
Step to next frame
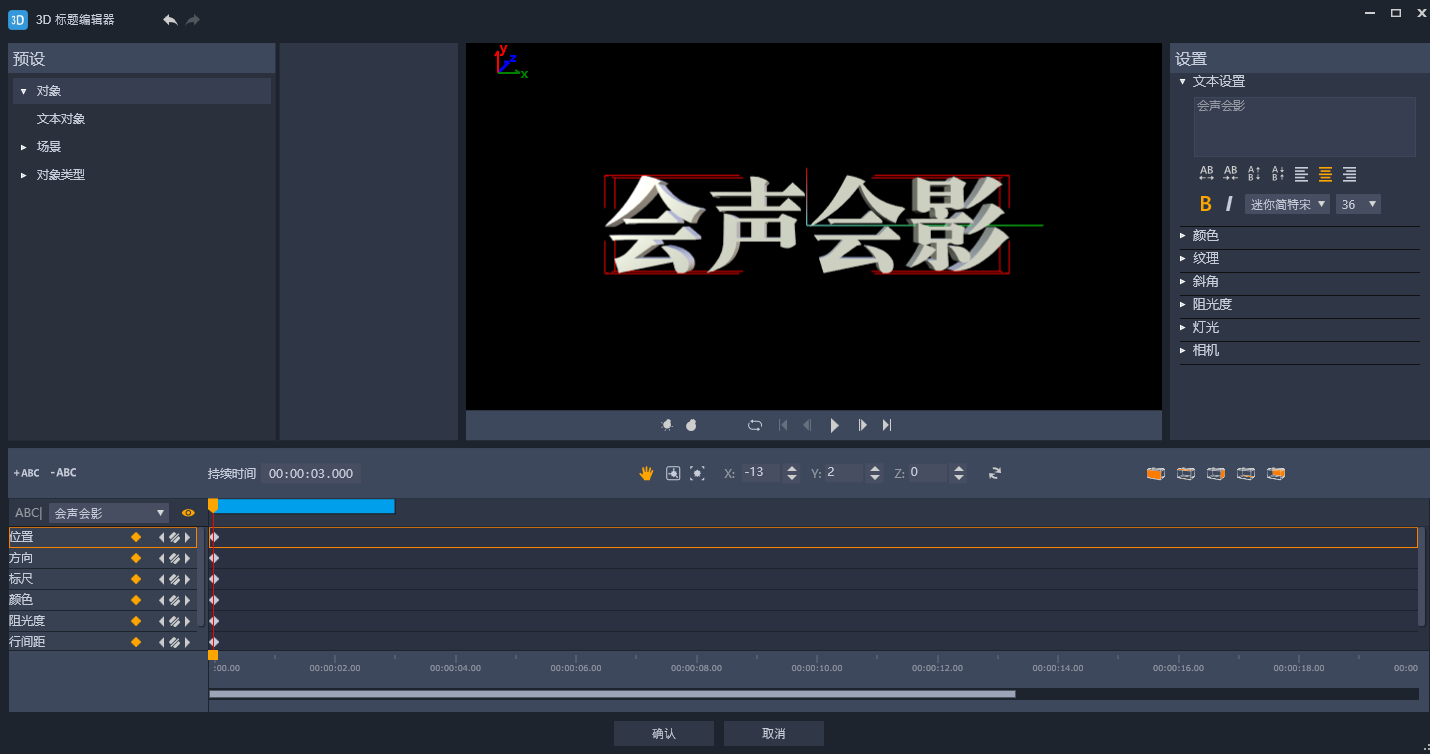coord(862,425)
